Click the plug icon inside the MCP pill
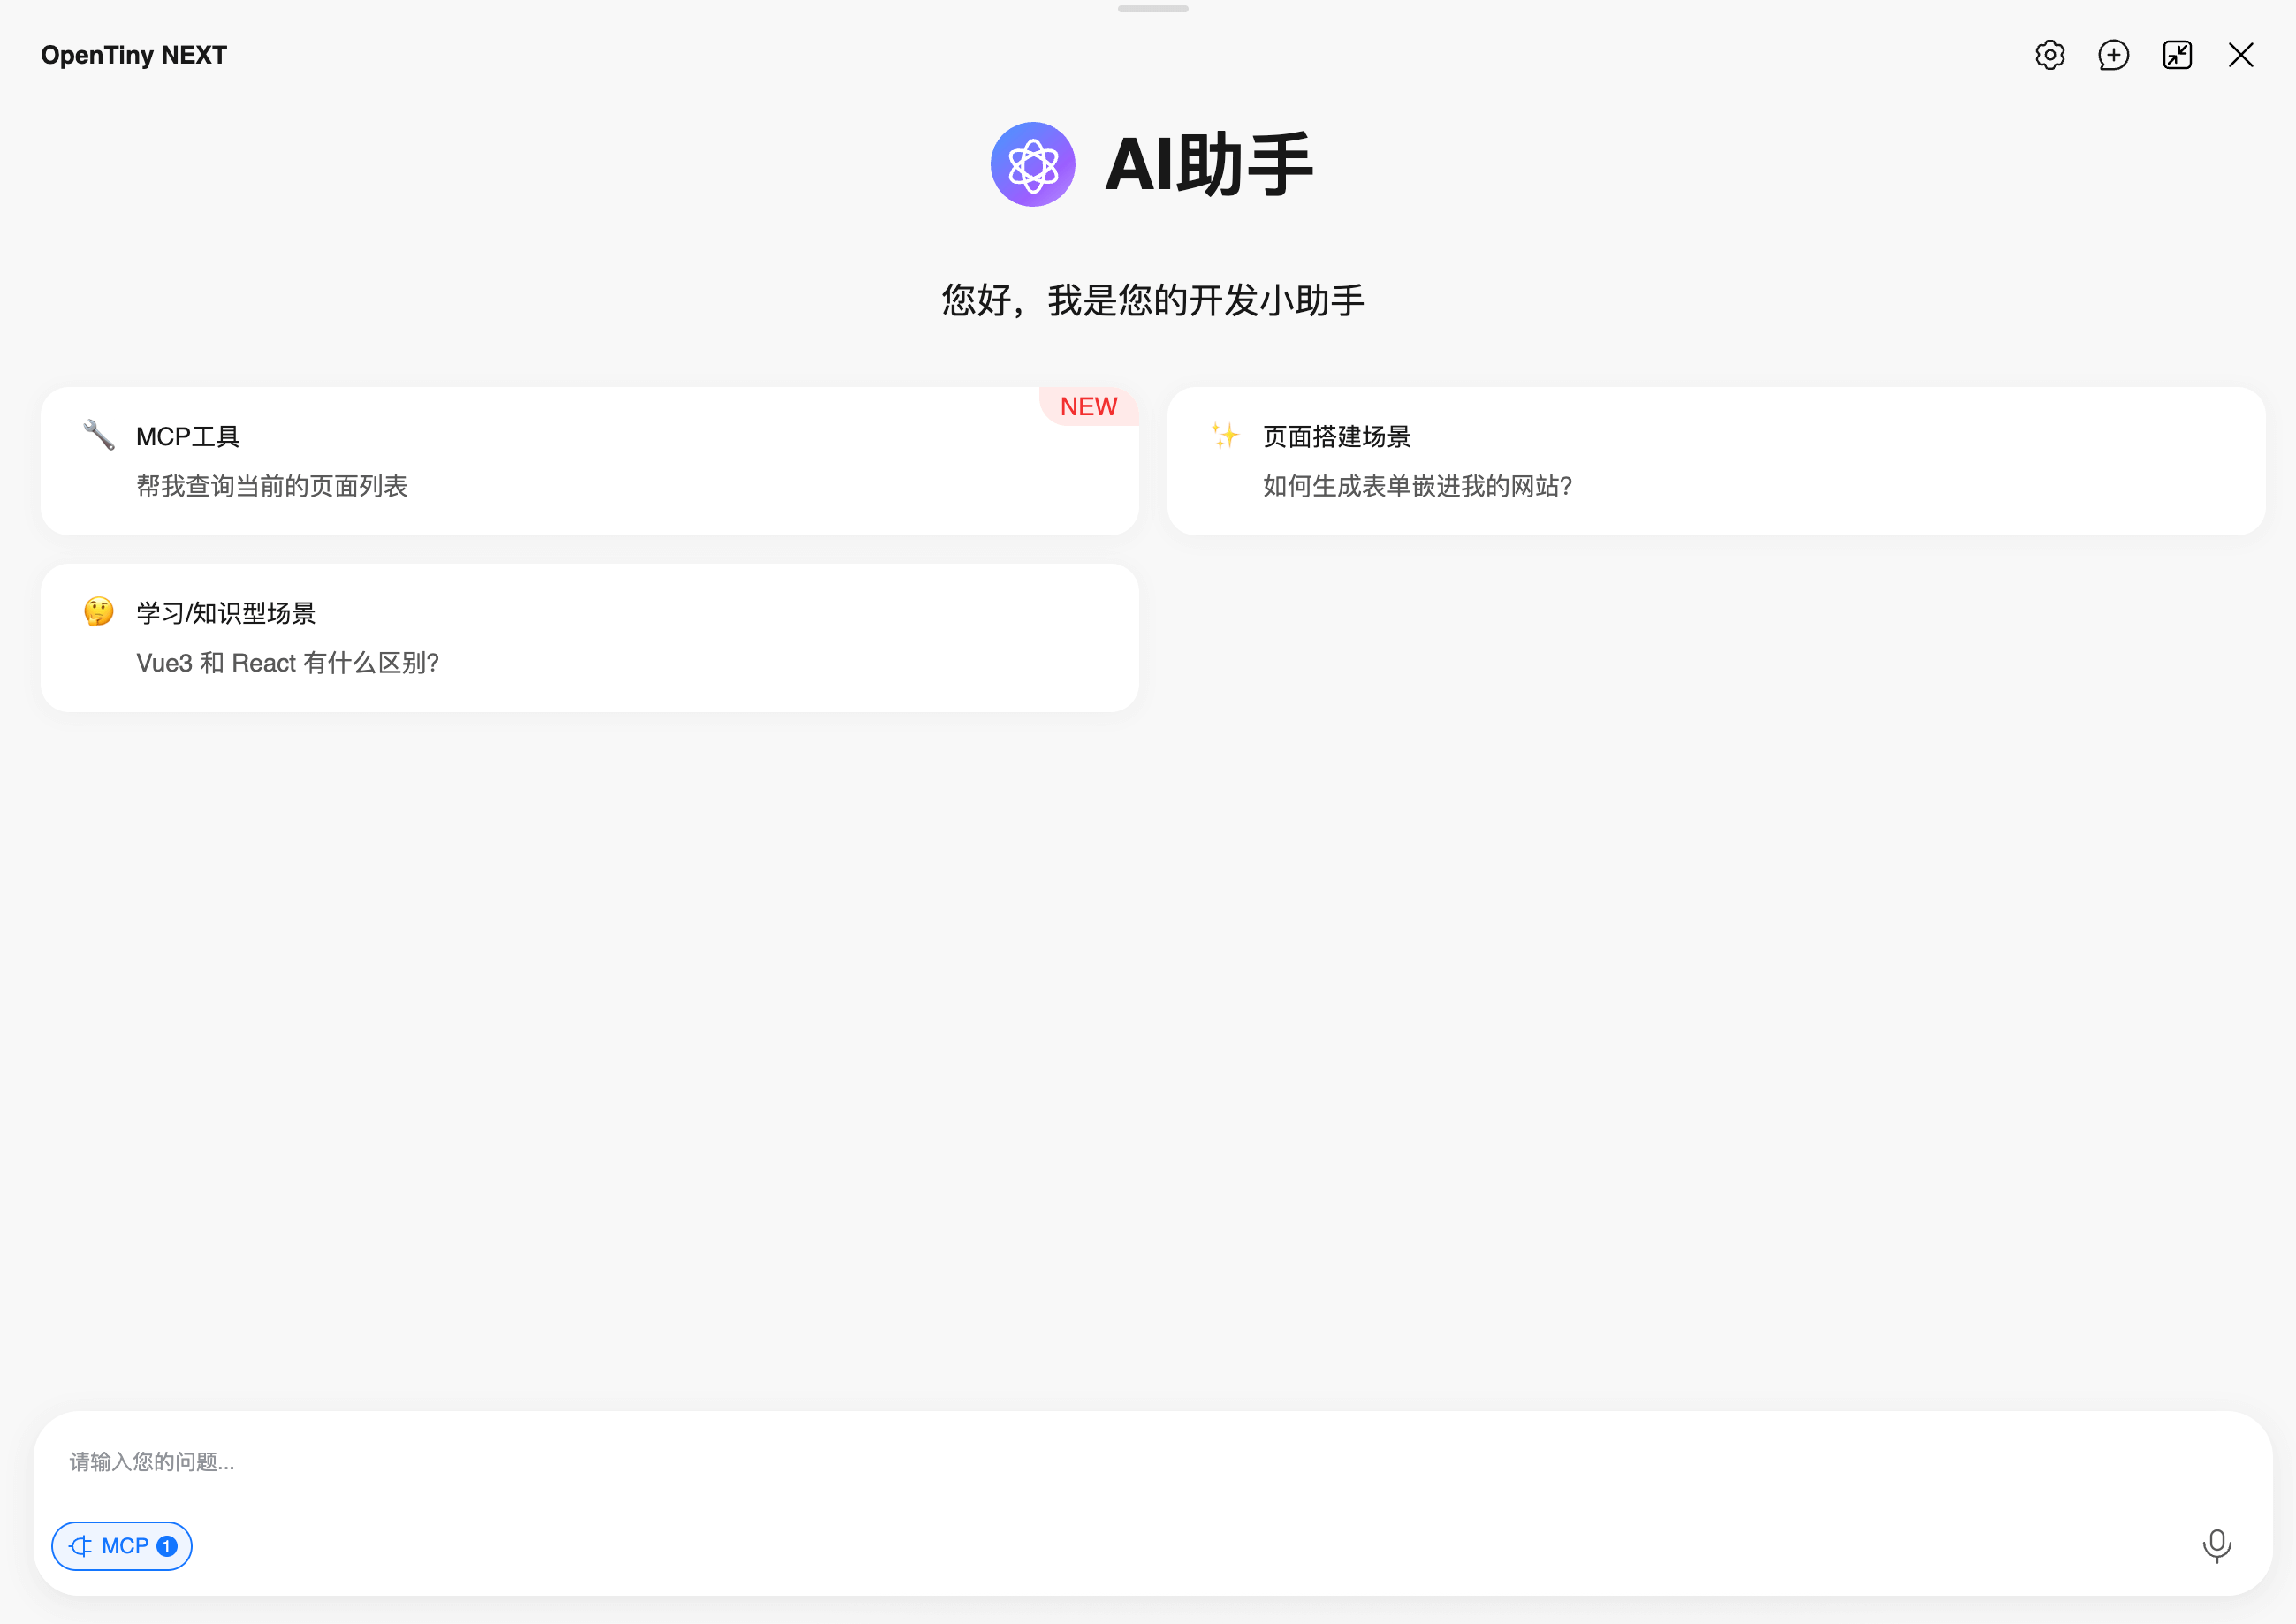This screenshot has height=1624, width=2296. (82, 1545)
